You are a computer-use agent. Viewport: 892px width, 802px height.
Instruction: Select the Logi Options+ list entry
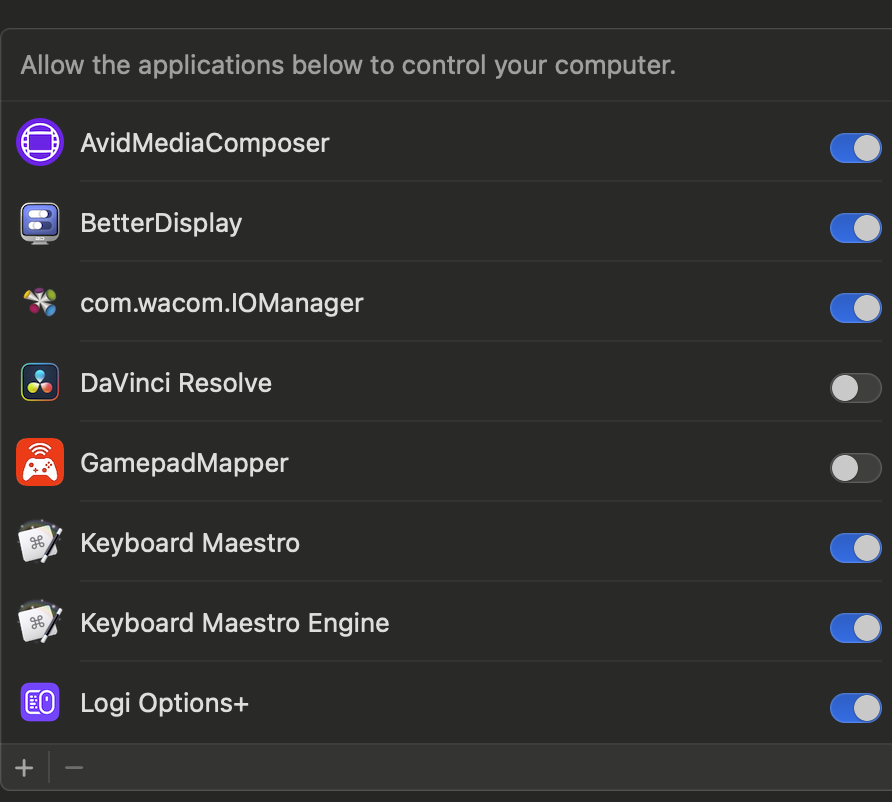coord(446,702)
